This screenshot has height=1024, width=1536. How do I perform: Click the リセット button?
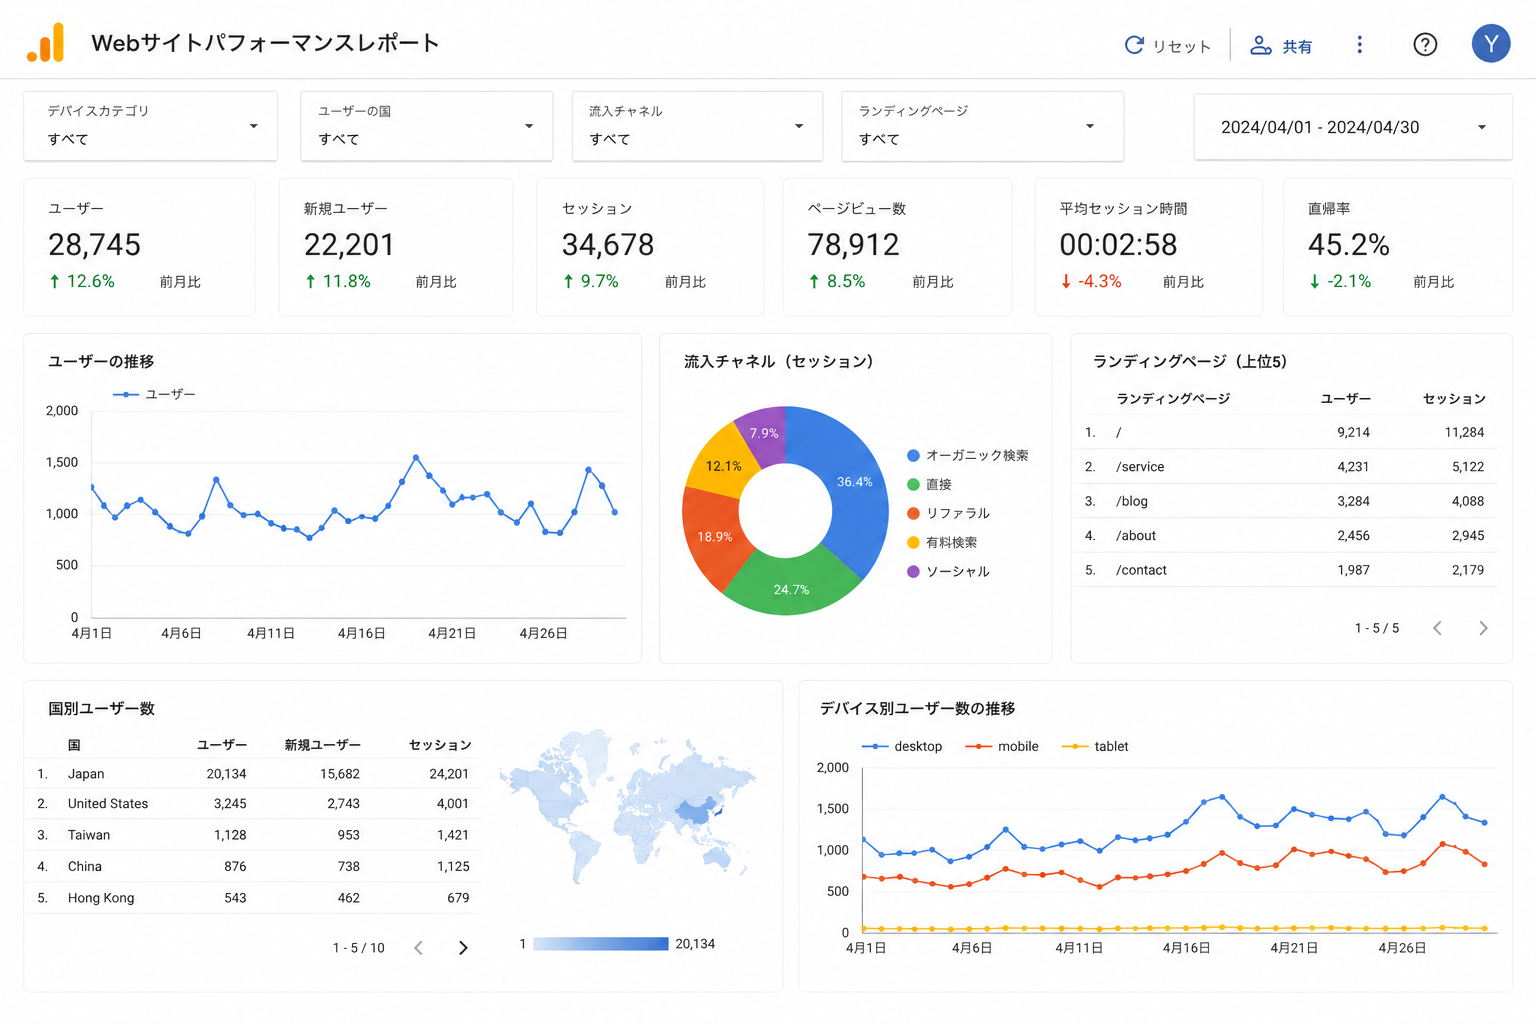[1168, 46]
